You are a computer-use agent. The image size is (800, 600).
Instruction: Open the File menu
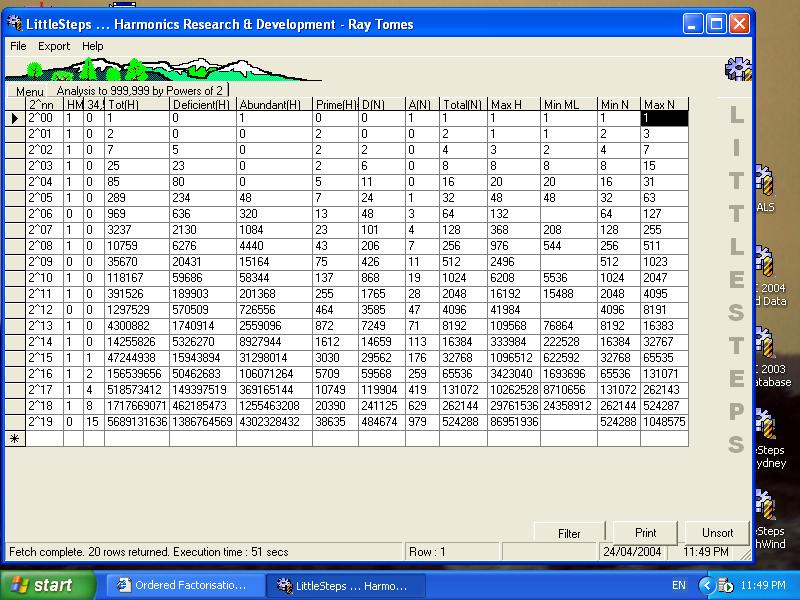[17, 46]
